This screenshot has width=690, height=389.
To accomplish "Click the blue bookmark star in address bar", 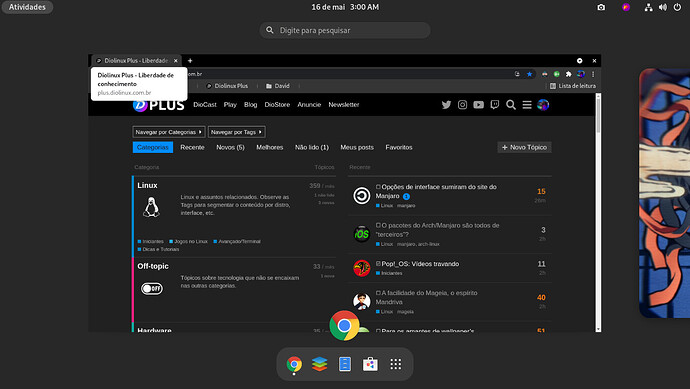I will click(529, 74).
